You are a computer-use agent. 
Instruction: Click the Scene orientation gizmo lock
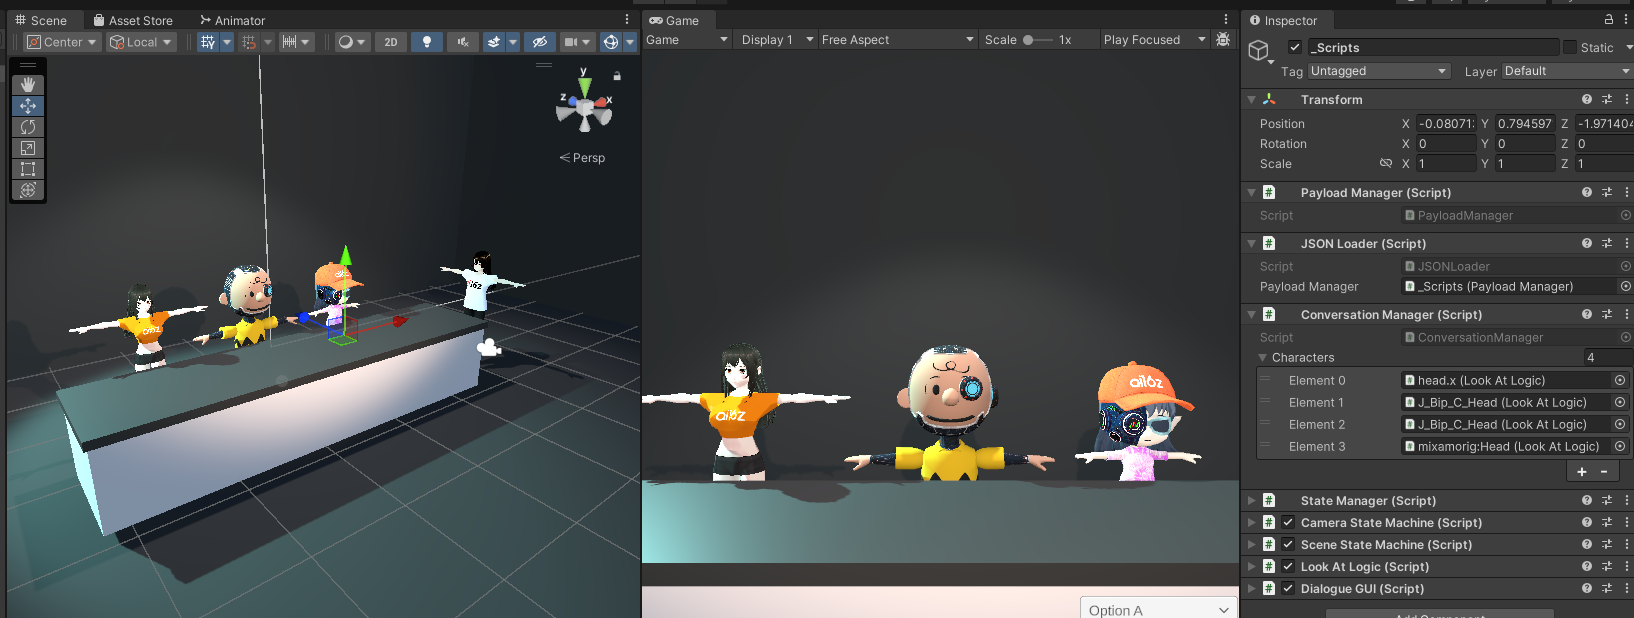pos(617,76)
